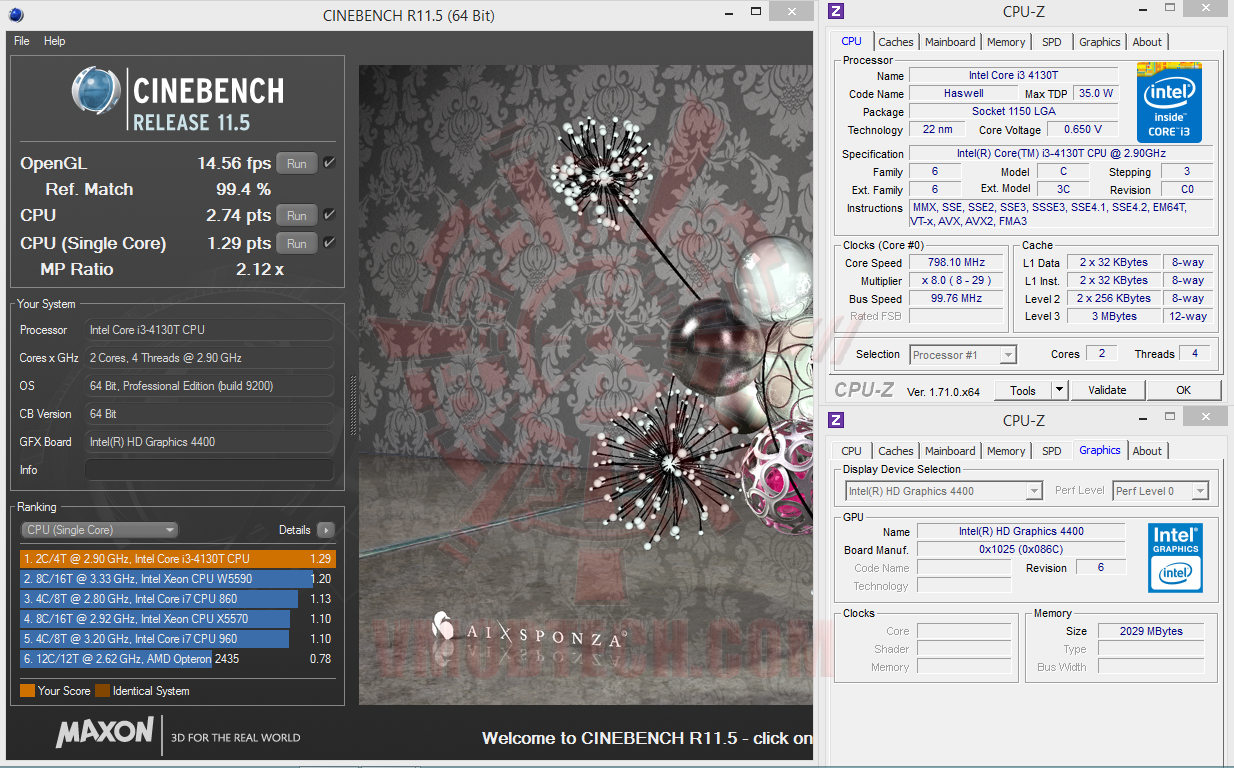Click the panel splitter handle beside render view
Viewport: 1234px width, 768px height.
[352, 405]
